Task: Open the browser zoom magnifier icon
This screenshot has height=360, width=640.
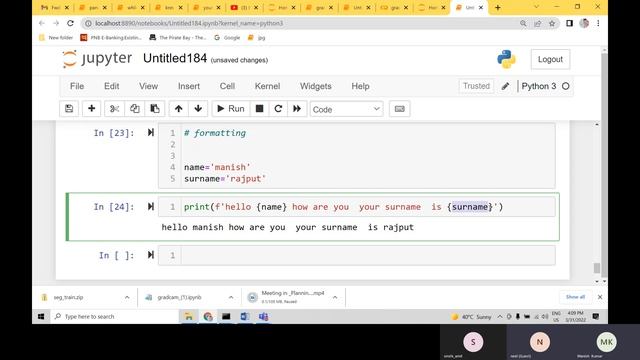Action: coord(523,23)
